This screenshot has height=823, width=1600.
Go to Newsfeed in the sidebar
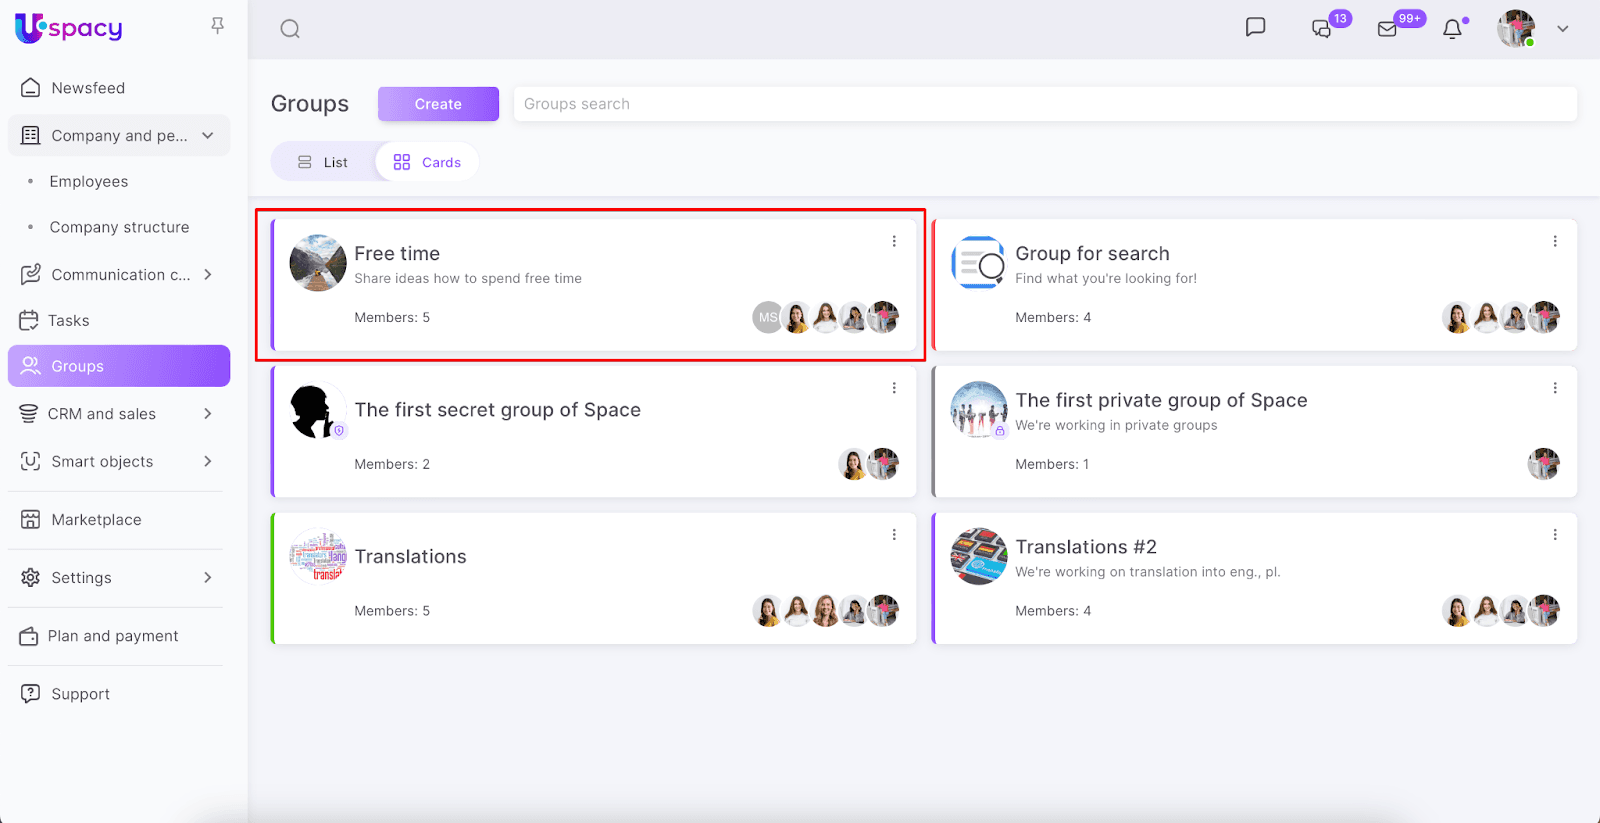pos(88,88)
